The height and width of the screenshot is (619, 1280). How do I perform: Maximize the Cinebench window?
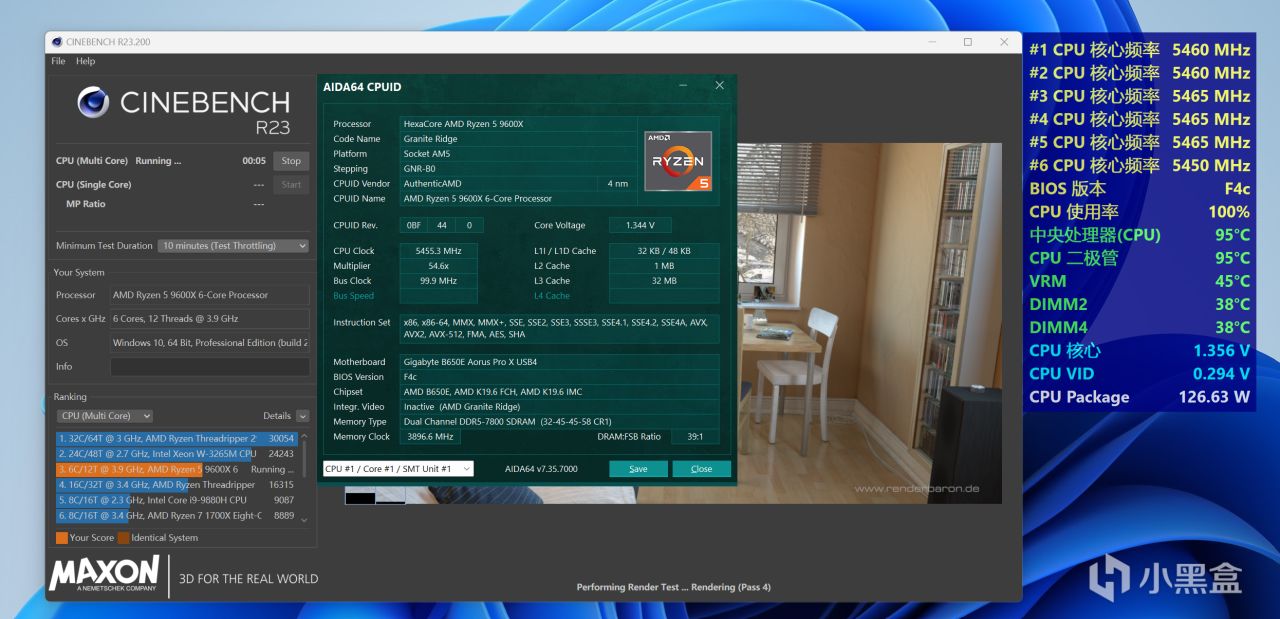tap(967, 42)
